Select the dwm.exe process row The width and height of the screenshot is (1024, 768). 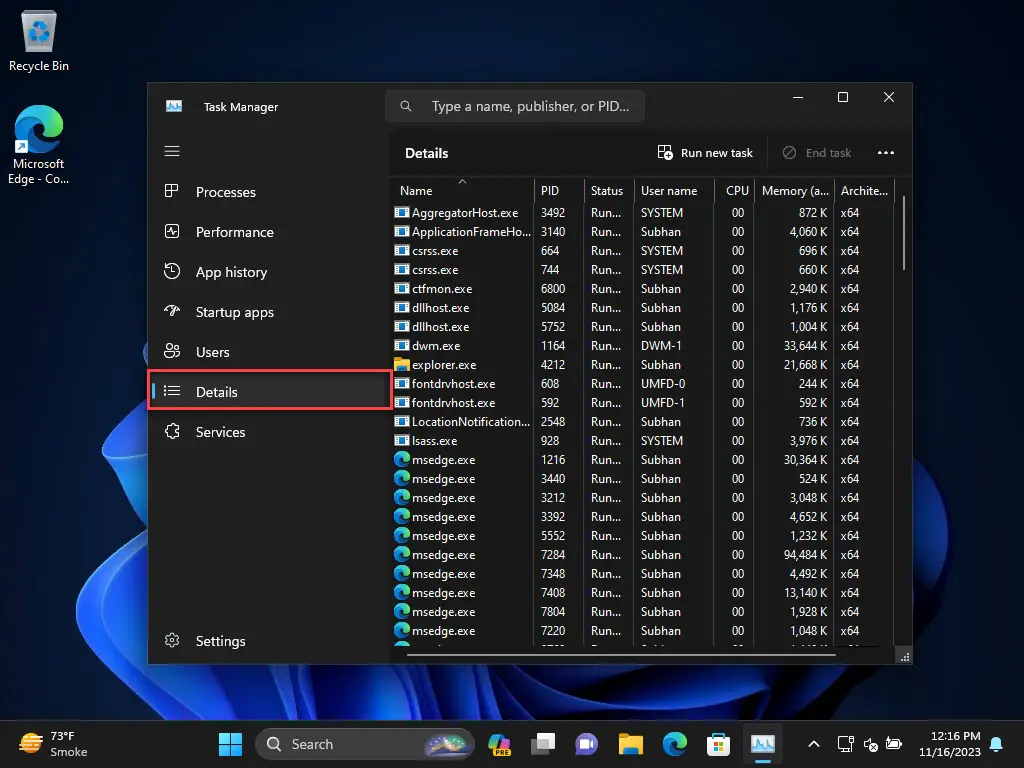pos(643,345)
